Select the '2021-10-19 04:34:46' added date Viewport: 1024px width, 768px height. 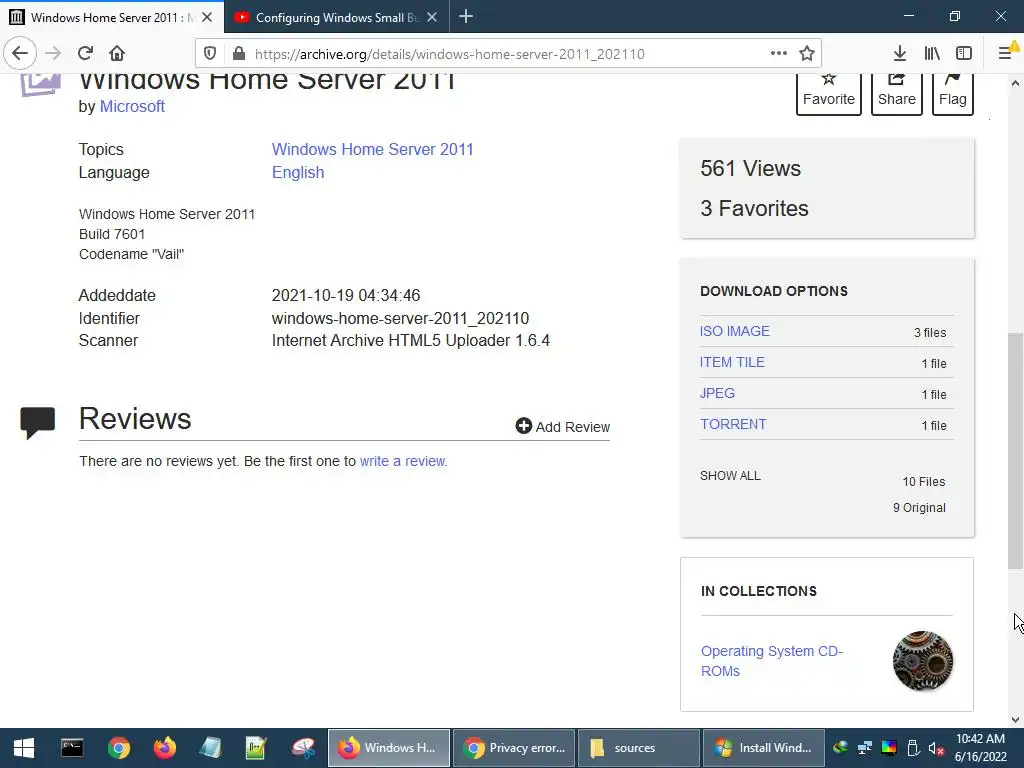click(346, 295)
